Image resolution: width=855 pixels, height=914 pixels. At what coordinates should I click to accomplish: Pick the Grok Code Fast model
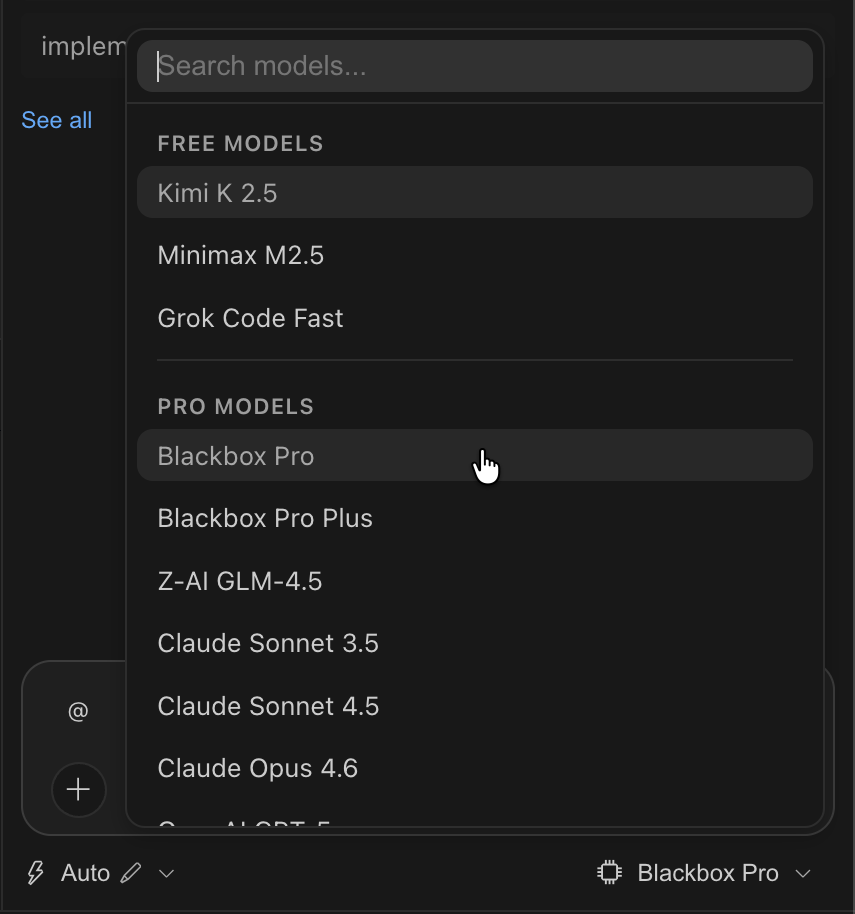point(250,318)
